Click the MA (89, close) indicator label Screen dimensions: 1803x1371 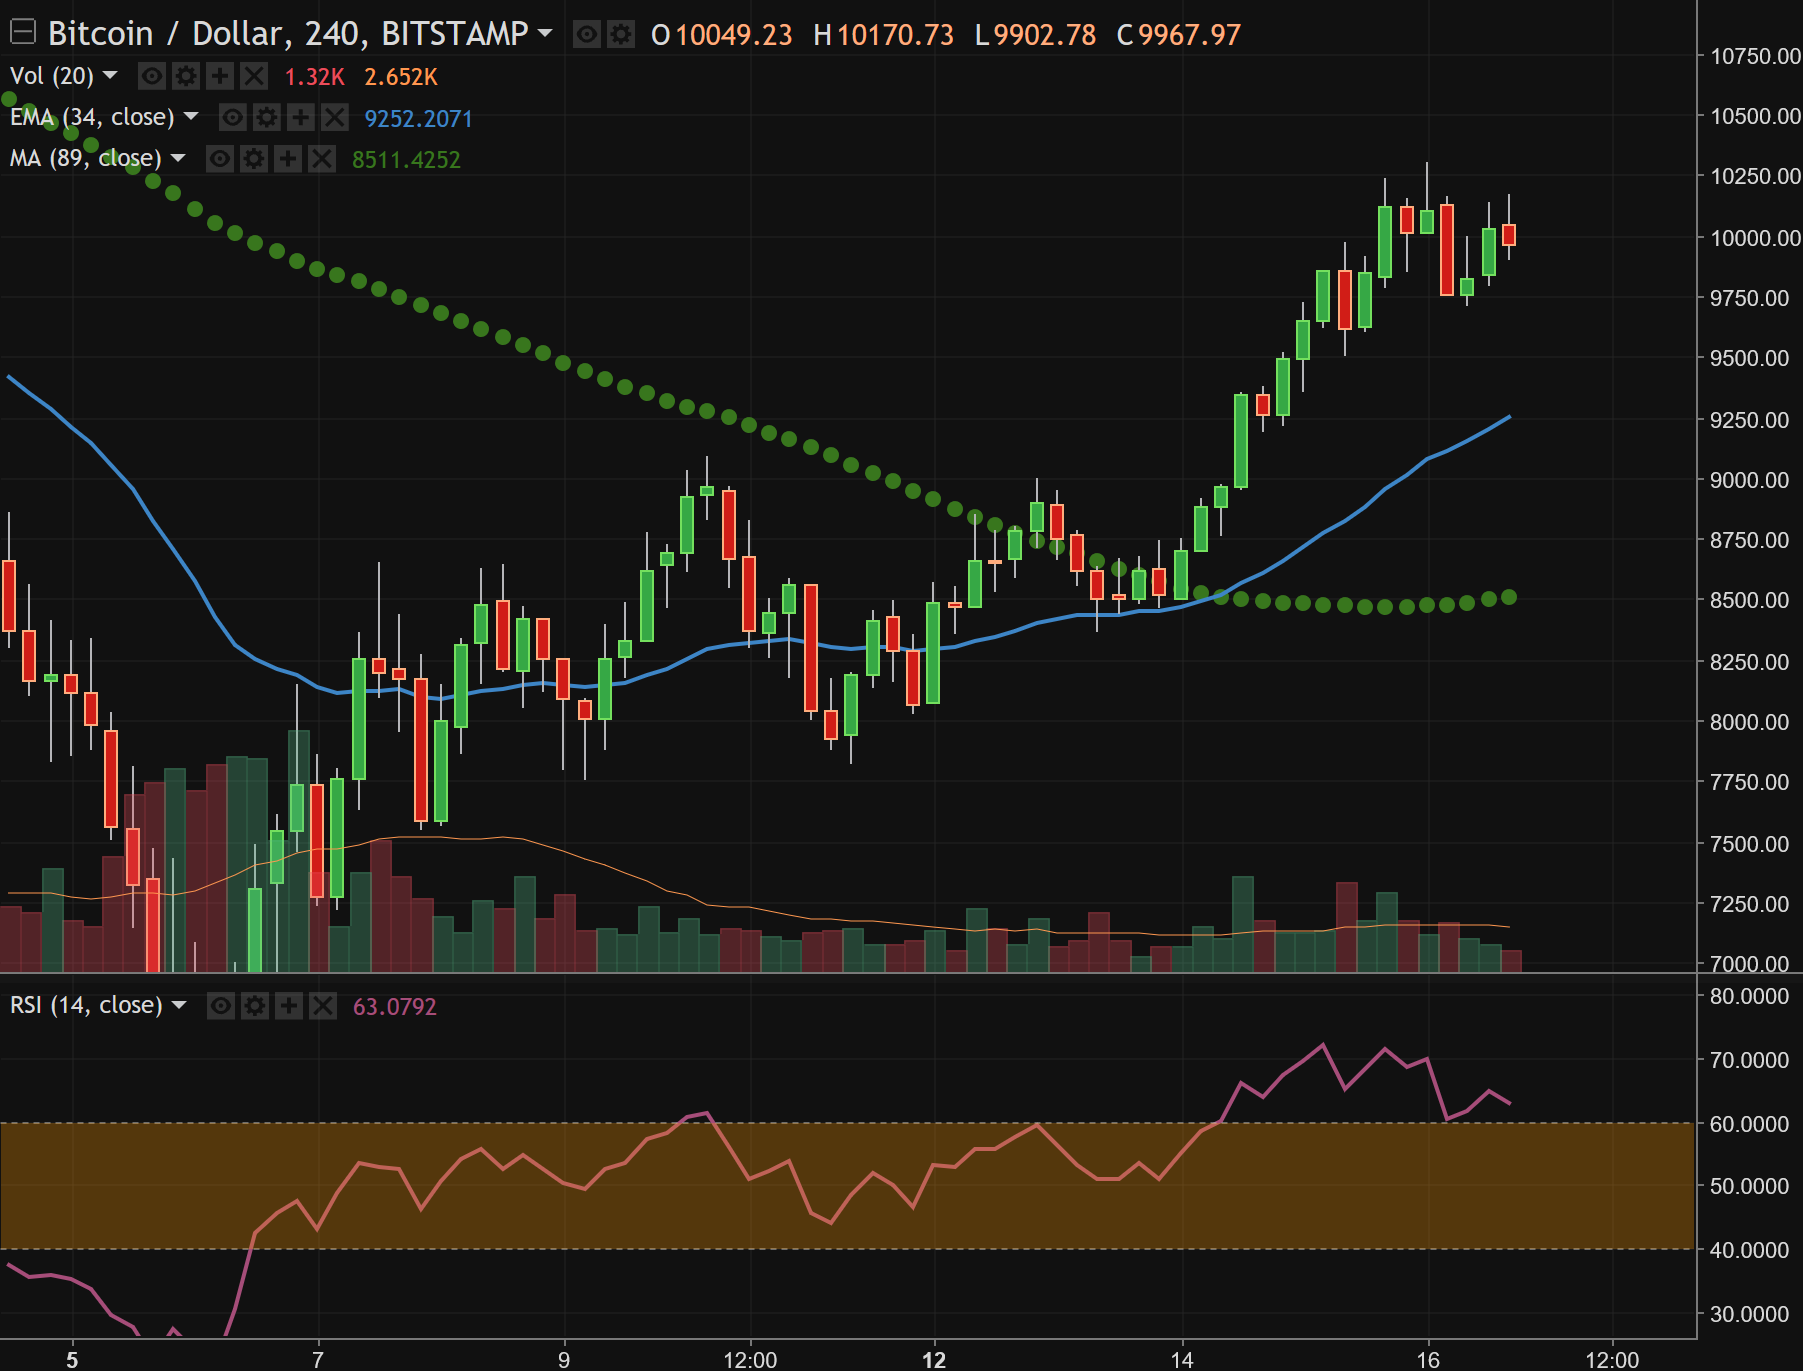(86, 158)
